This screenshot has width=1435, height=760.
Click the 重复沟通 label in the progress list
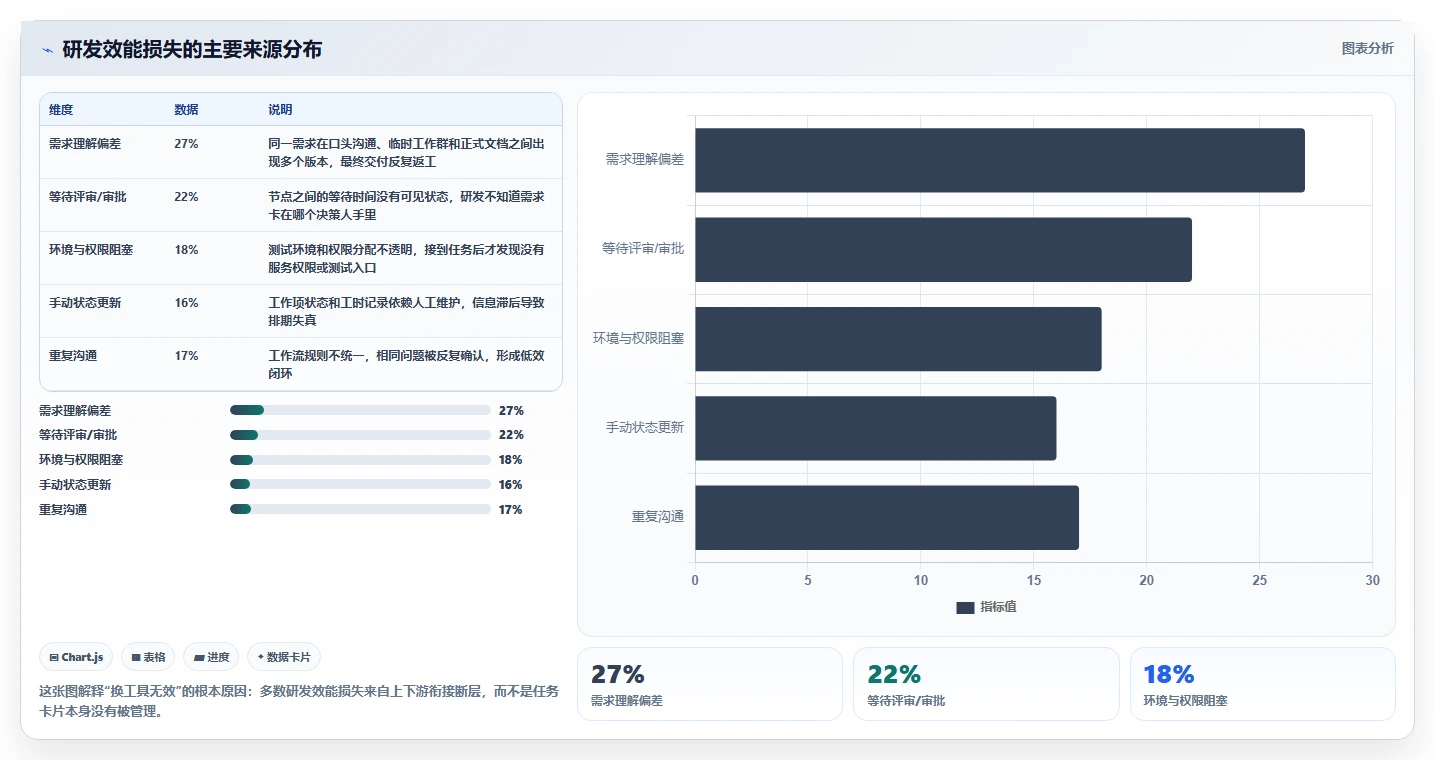[x=63, y=510]
